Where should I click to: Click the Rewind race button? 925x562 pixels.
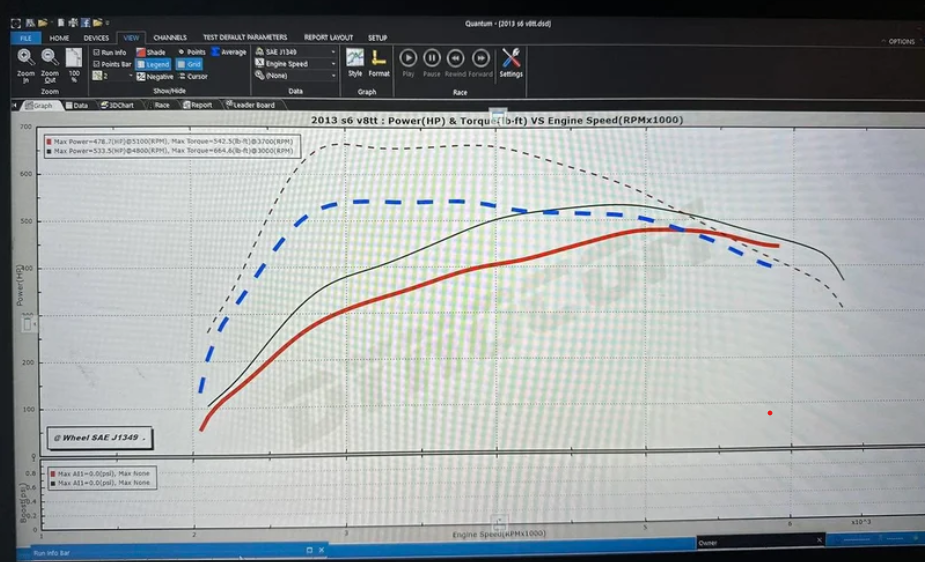pos(455,58)
